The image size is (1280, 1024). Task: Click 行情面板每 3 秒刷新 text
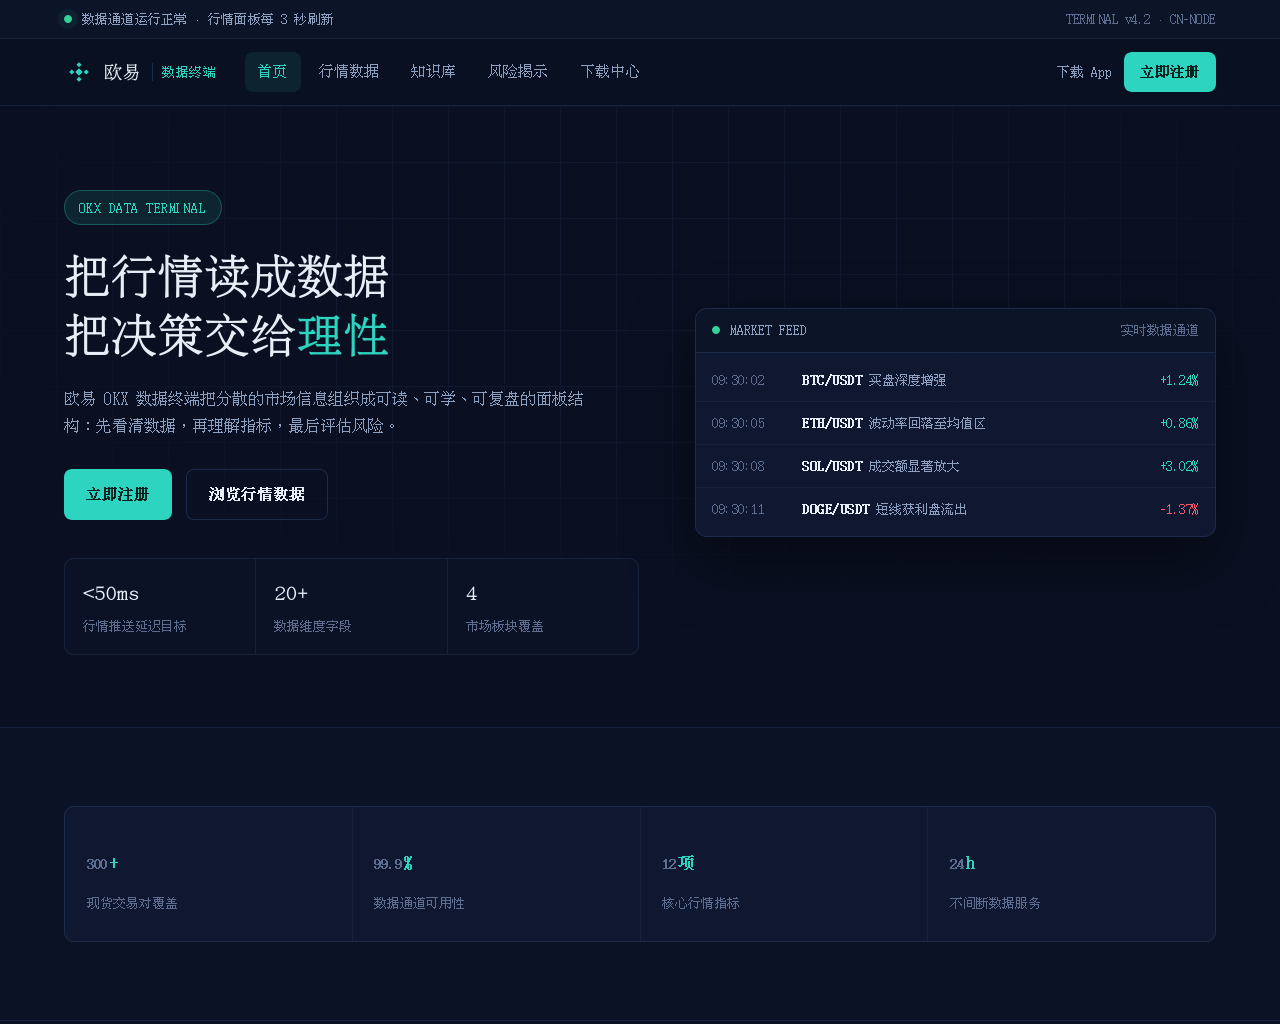(270, 19)
